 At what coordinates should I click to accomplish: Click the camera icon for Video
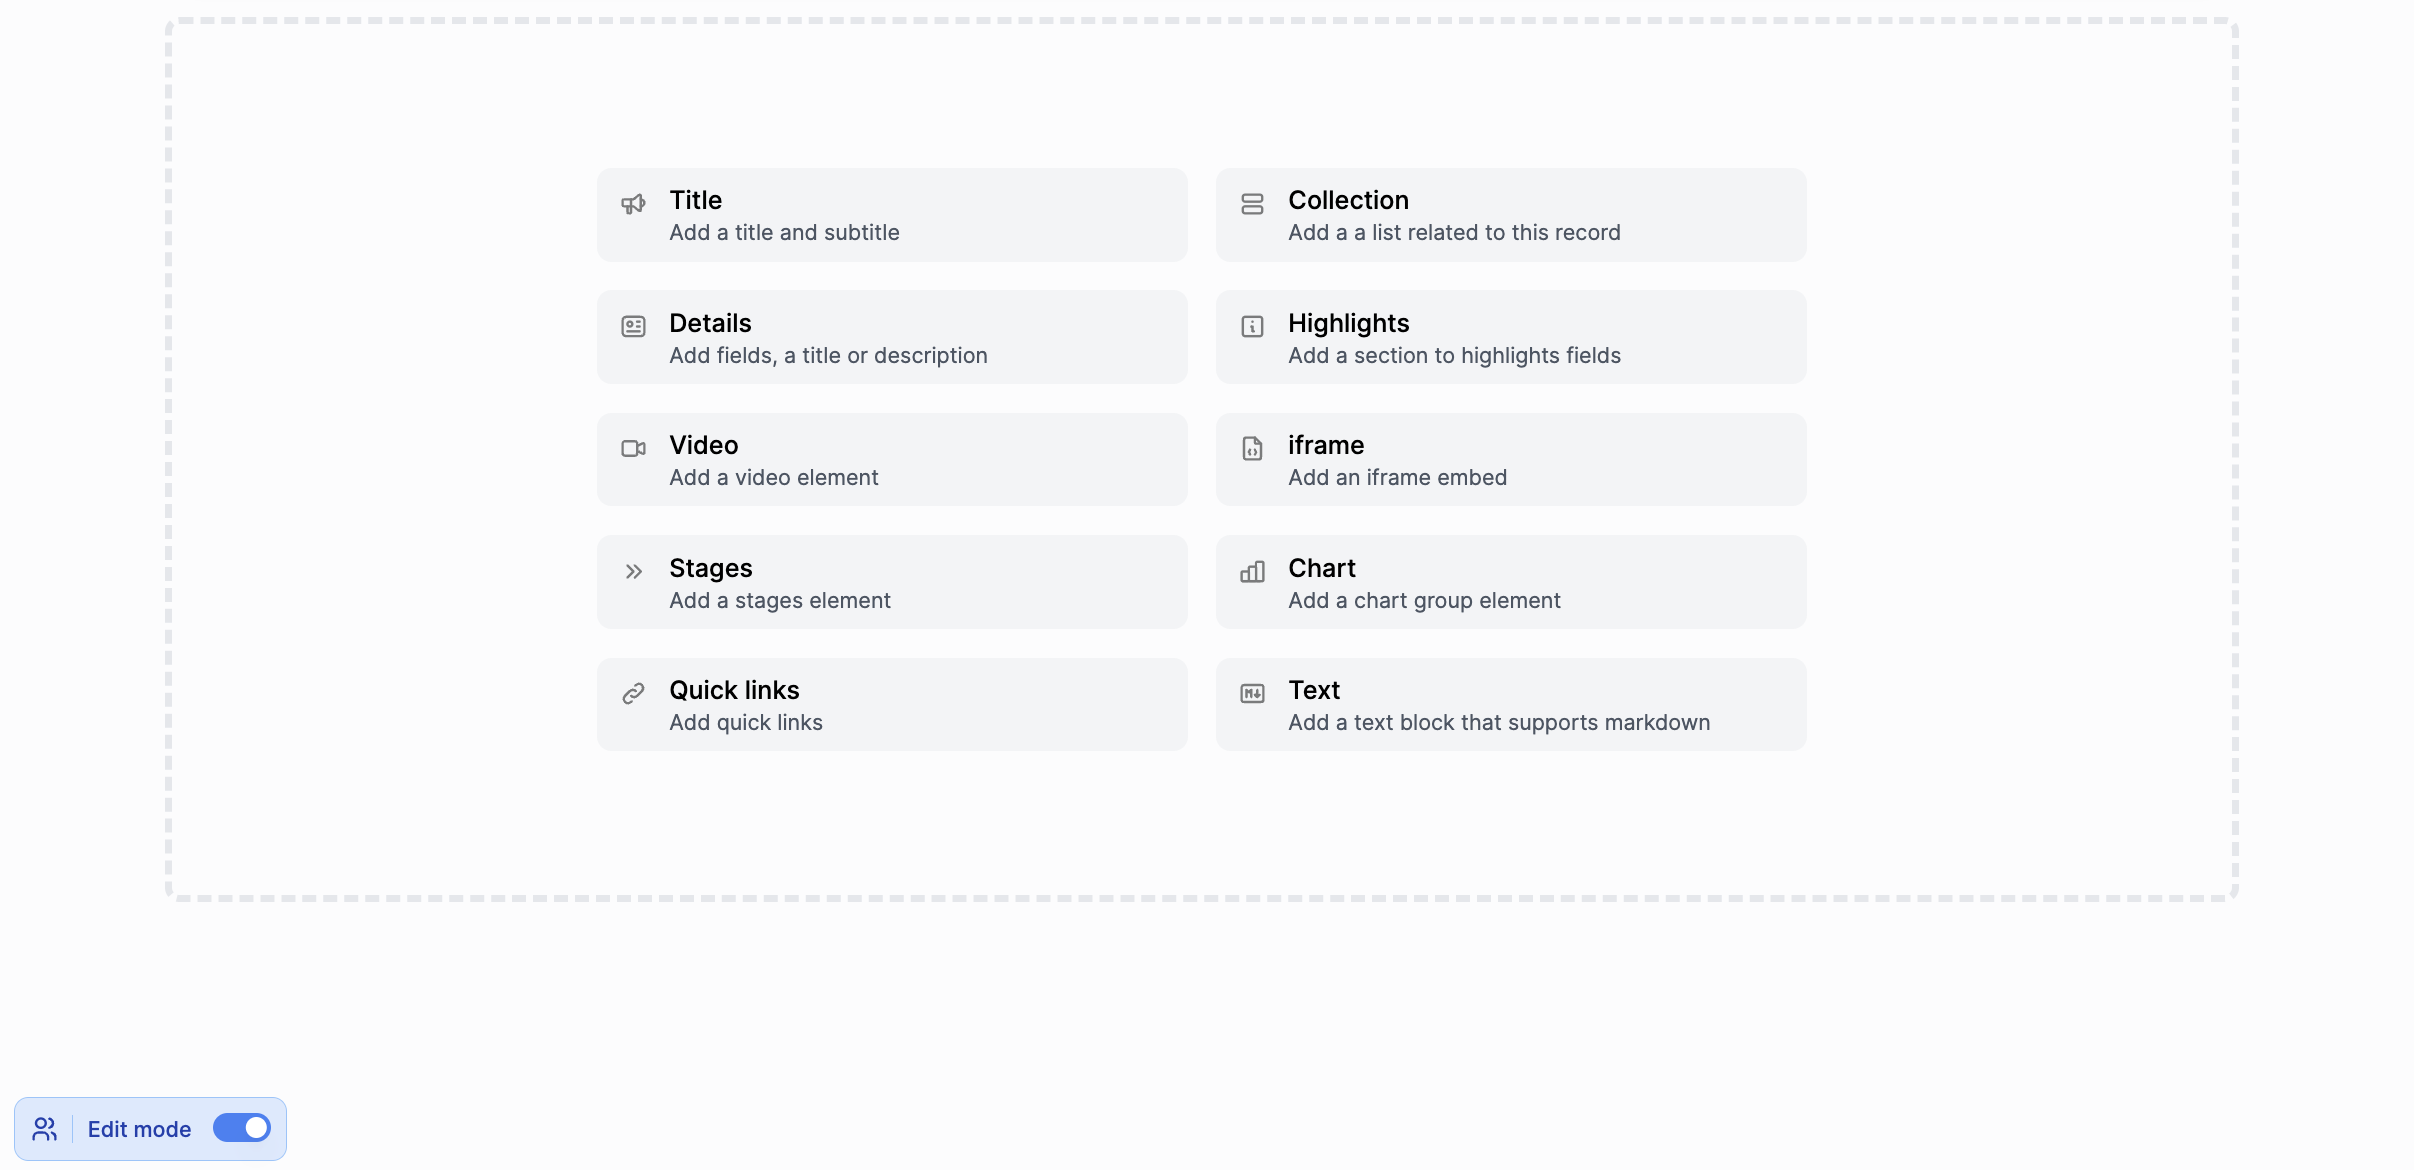[x=633, y=449]
